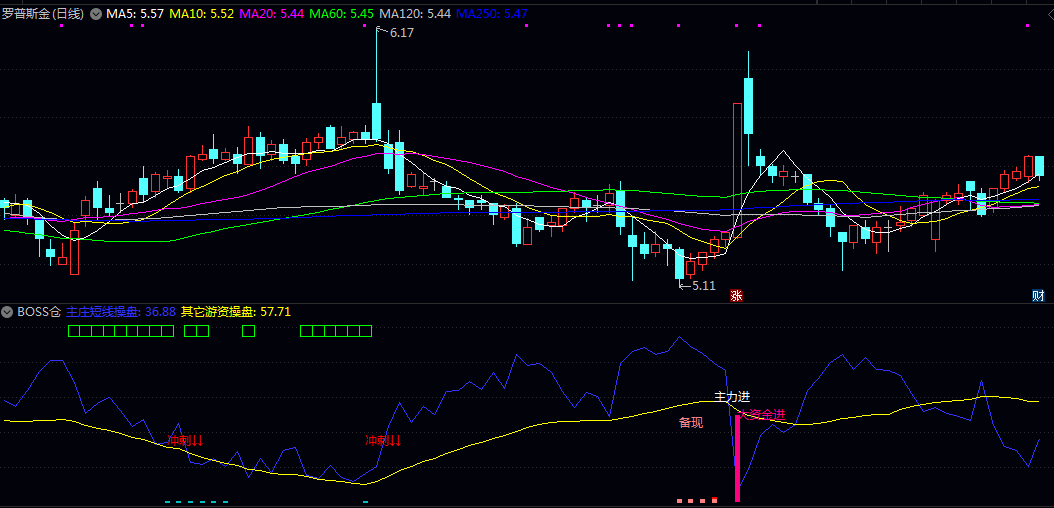Click the 主力进 signal label
The image size is (1054, 508).
point(731,397)
